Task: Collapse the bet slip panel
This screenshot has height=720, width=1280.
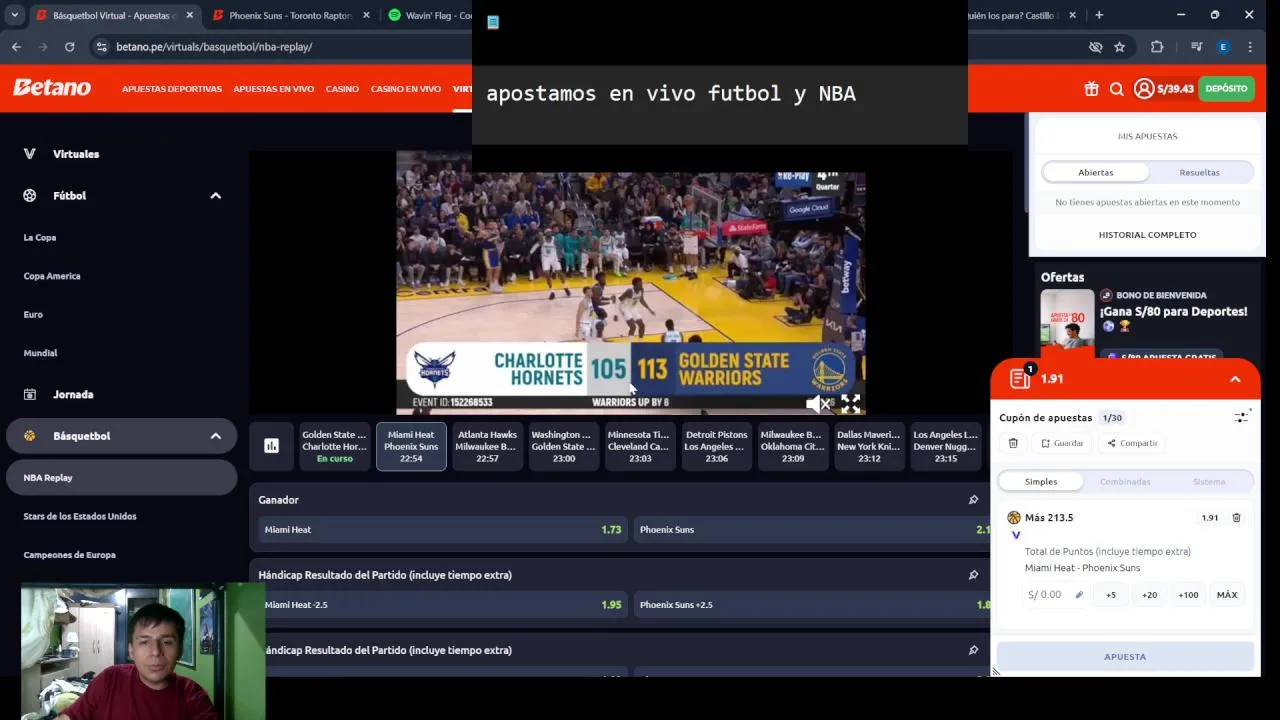Action: point(1235,379)
